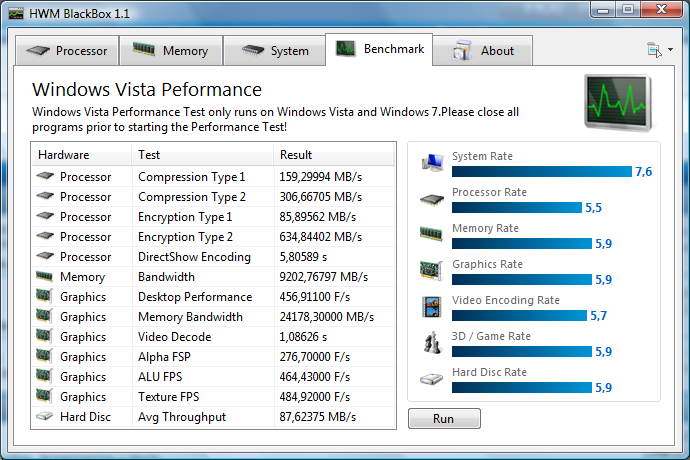
Task: Click the heartbeat monitor icon
Action: (618, 103)
